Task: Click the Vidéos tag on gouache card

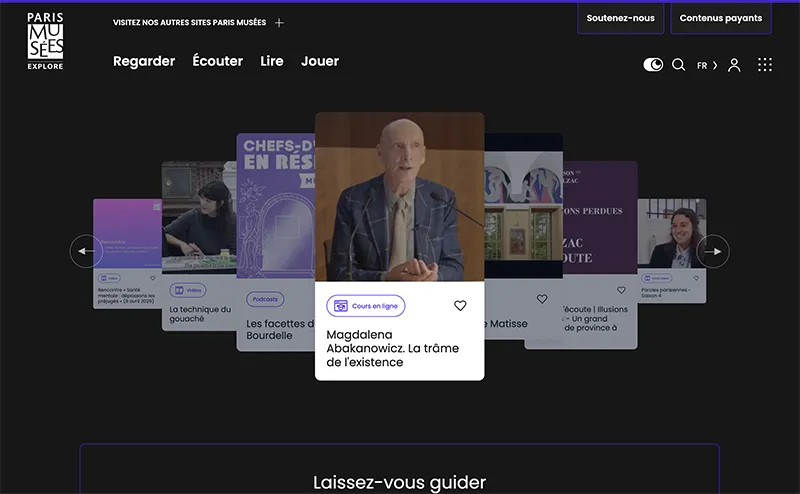Action: click(188, 290)
